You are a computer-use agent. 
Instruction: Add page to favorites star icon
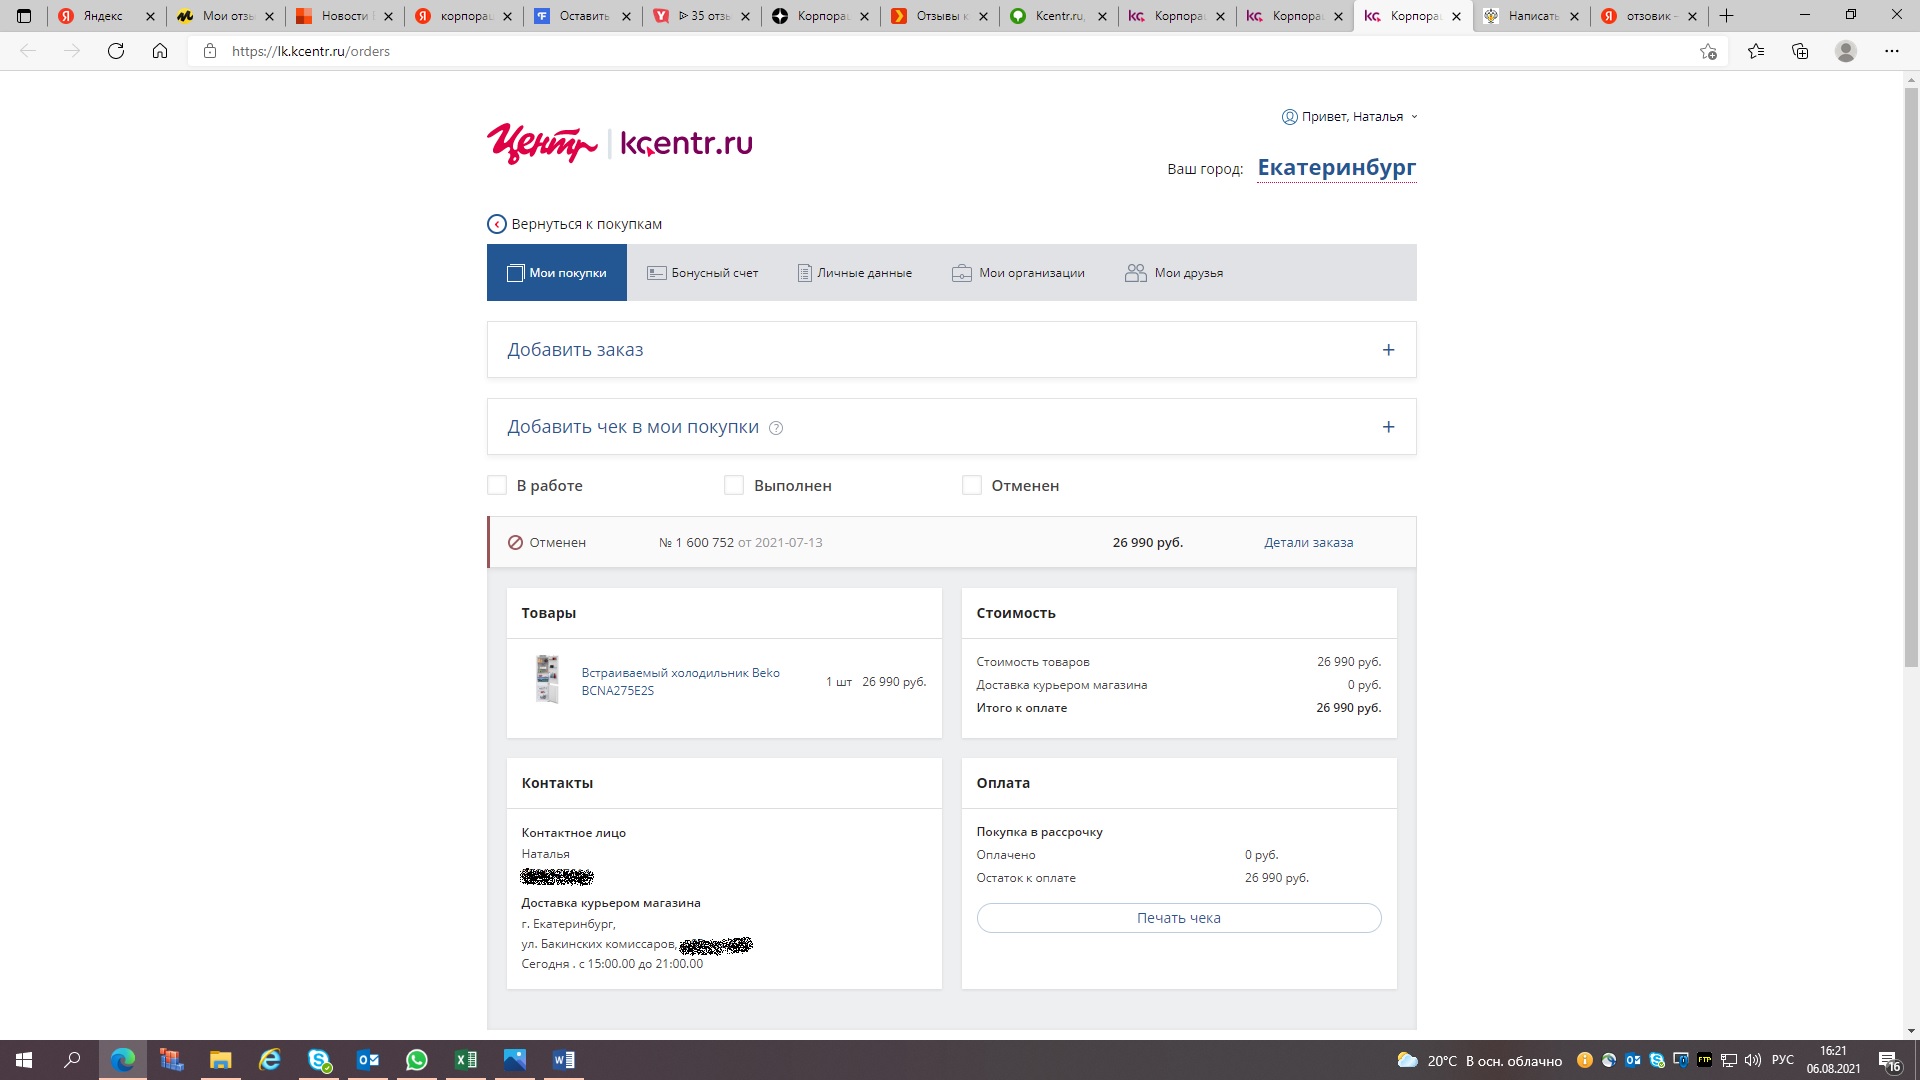[x=1708, y=51]
